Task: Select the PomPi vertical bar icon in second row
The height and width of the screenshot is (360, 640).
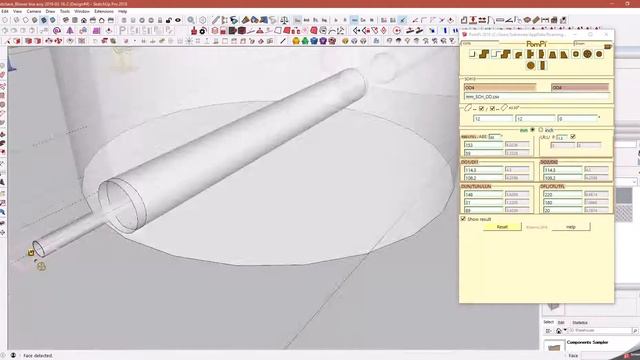Action: (x=542, y=65)
